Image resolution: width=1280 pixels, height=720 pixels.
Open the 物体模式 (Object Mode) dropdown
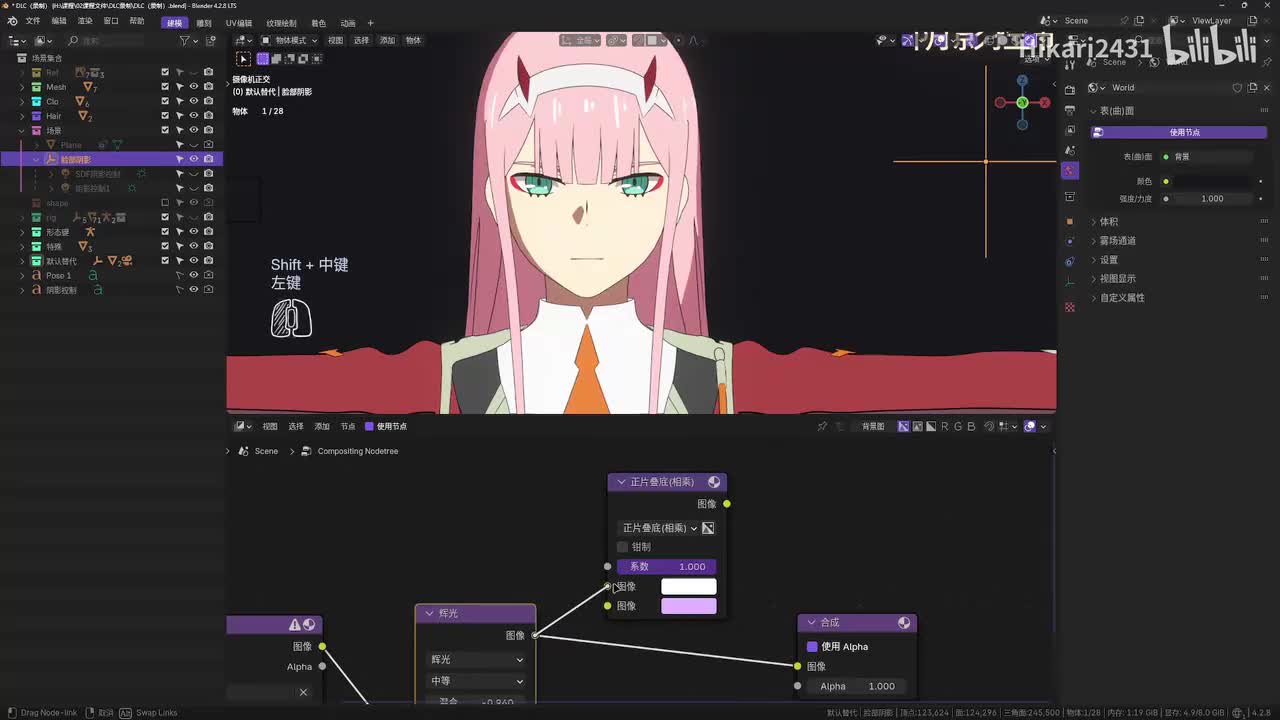click(x=289, y=40)
